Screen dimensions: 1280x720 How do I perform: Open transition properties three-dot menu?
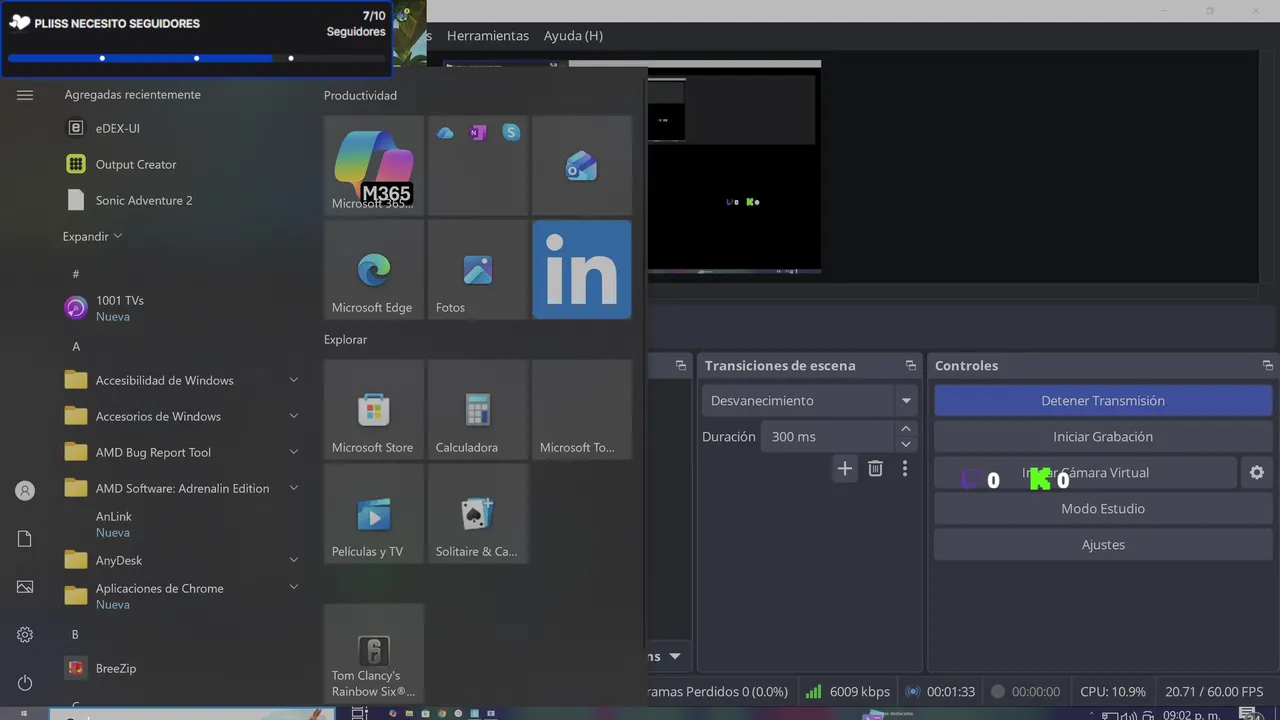pos(905,469)
